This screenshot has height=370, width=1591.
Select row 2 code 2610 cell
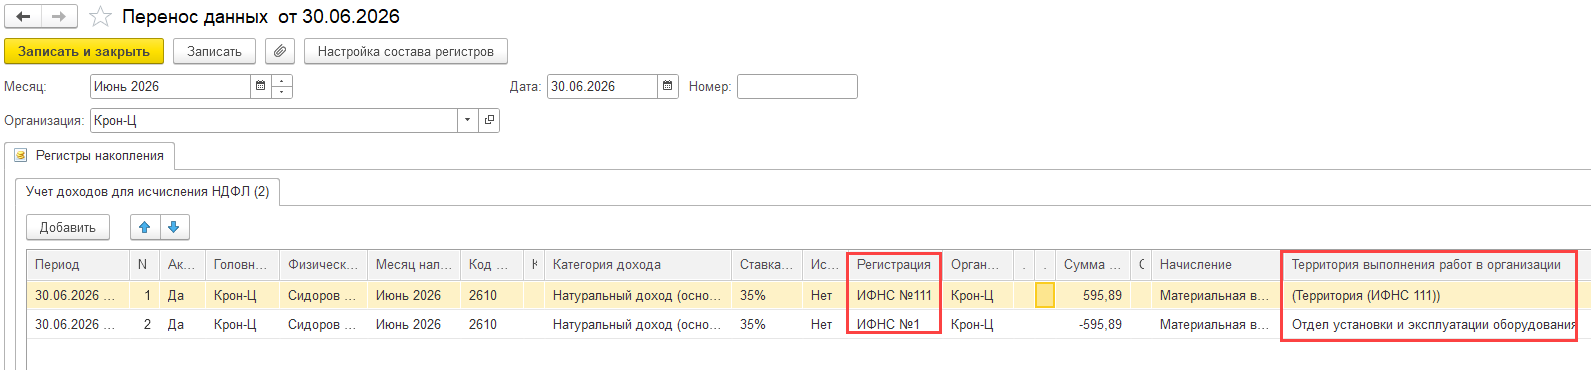point(491,324)
